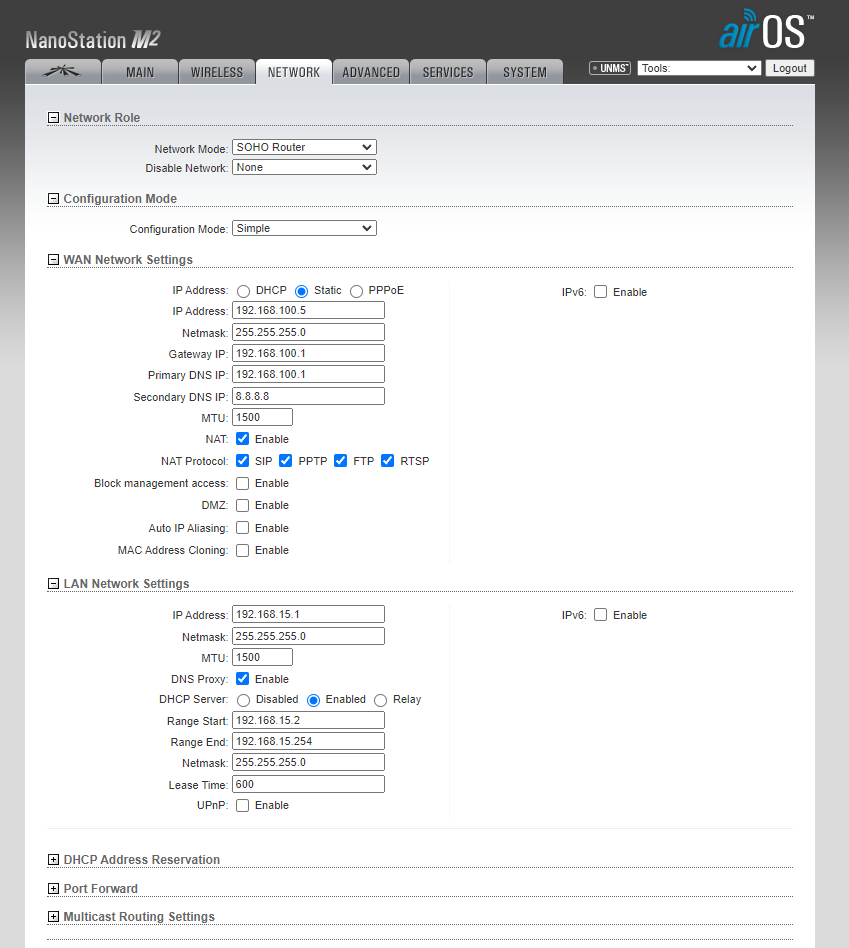Click the Gateway IP input field
This screenshot has height=948, width=849.
coord(308,353)
